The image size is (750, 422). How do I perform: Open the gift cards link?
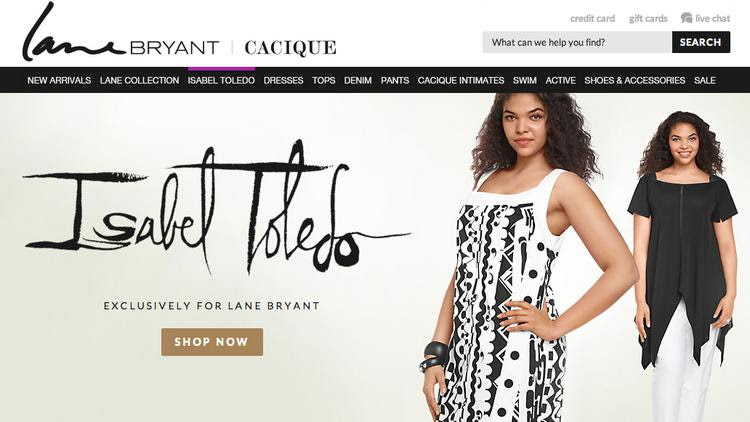[x=648, y=19]
